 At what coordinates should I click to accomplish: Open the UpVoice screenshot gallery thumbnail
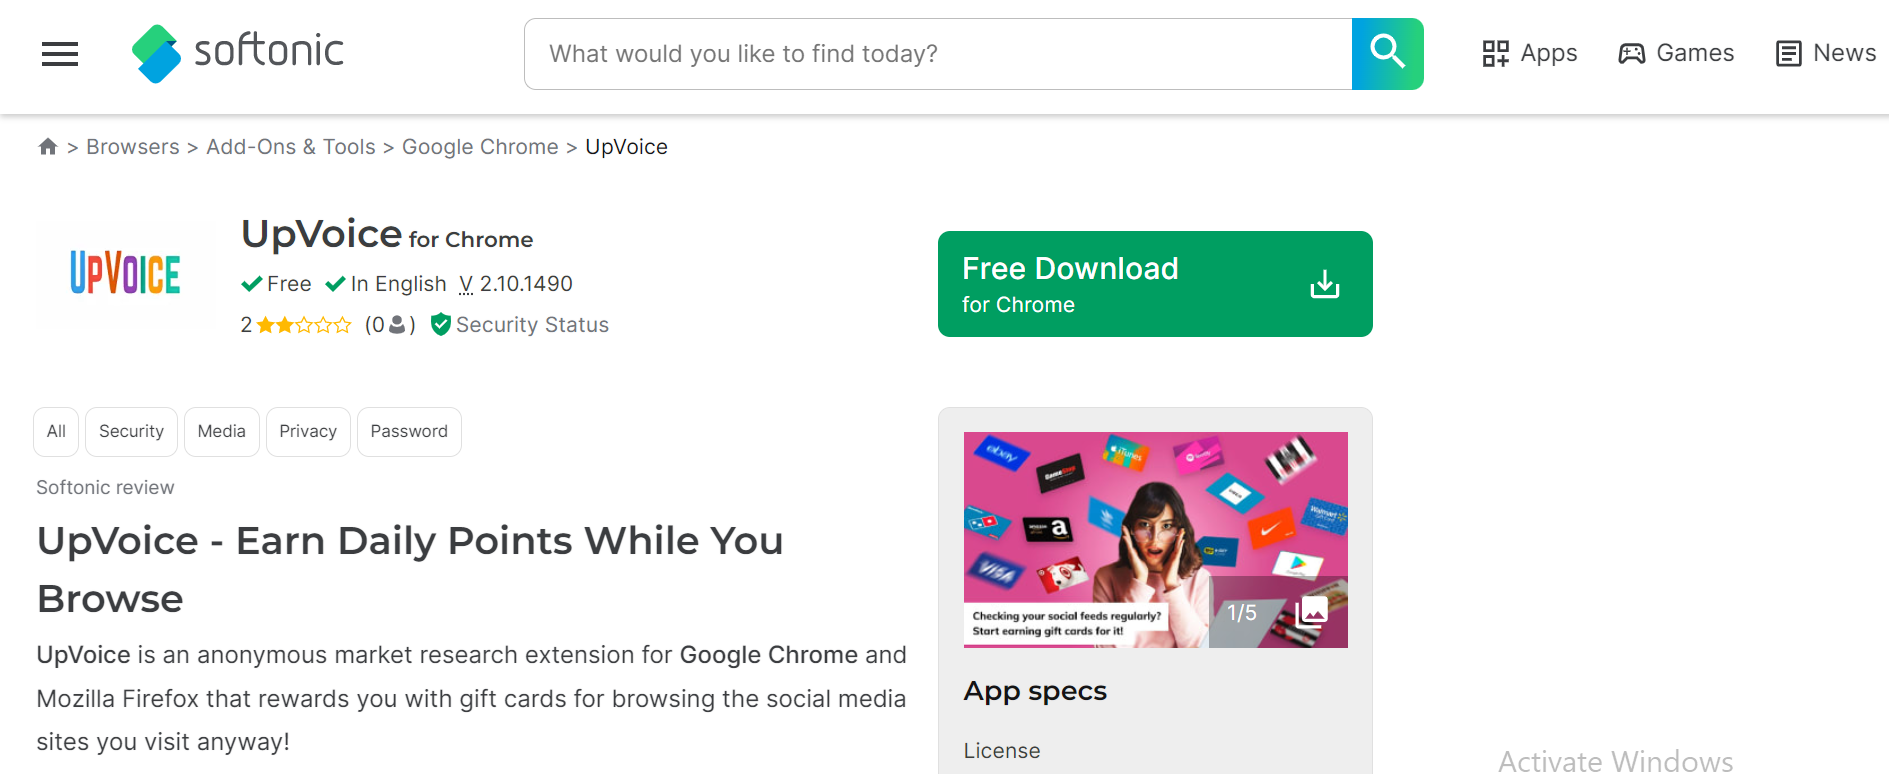pyautogui.click(x=1155, y=540)
